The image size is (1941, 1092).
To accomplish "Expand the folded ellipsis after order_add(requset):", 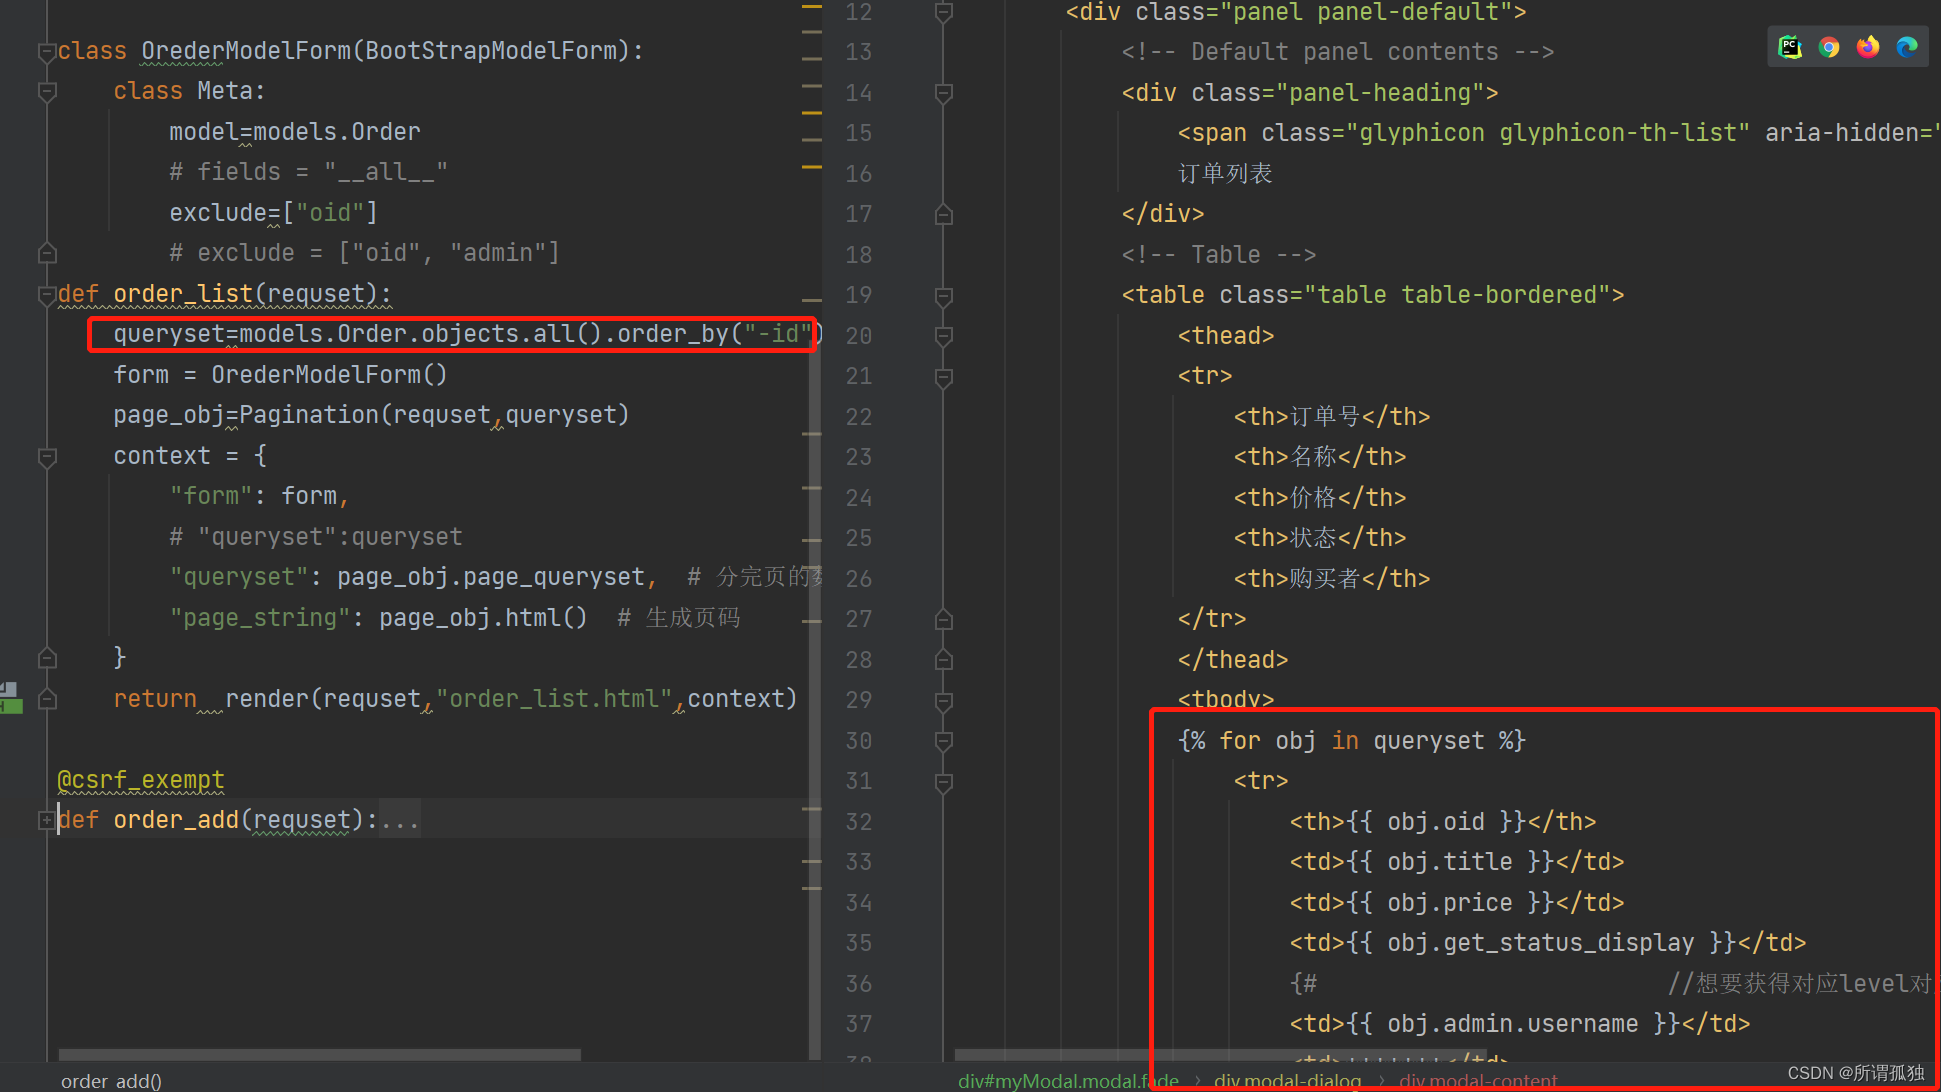I will (x=400, y=821).
